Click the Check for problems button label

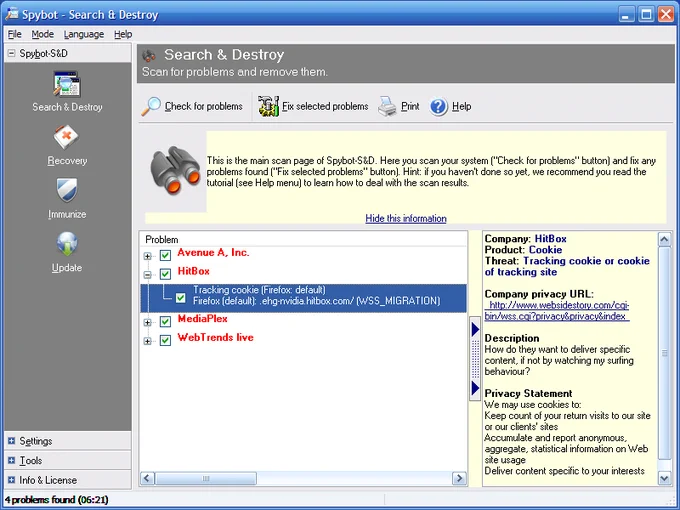(x=203, y=106)
